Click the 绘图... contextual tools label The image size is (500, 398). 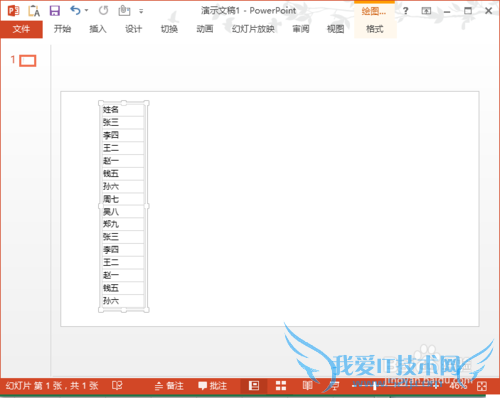point(374,11)
